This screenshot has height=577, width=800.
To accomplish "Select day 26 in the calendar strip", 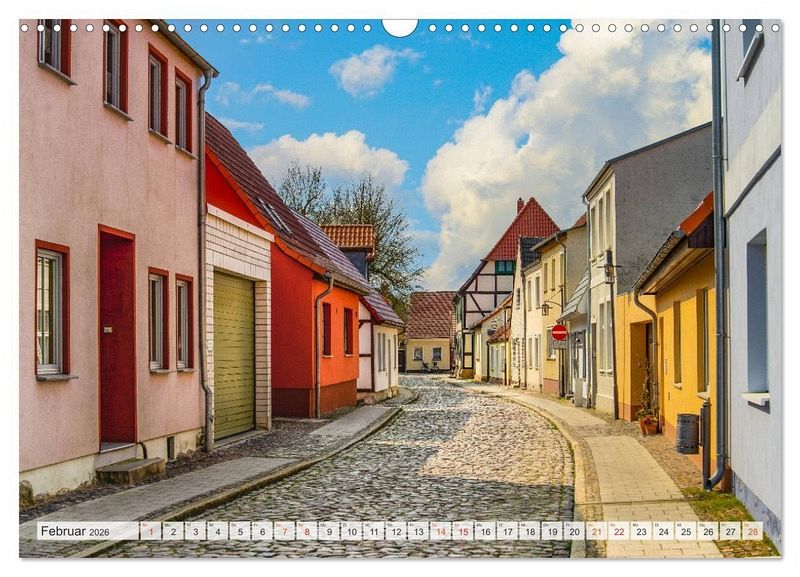I will tap(708, 531).
